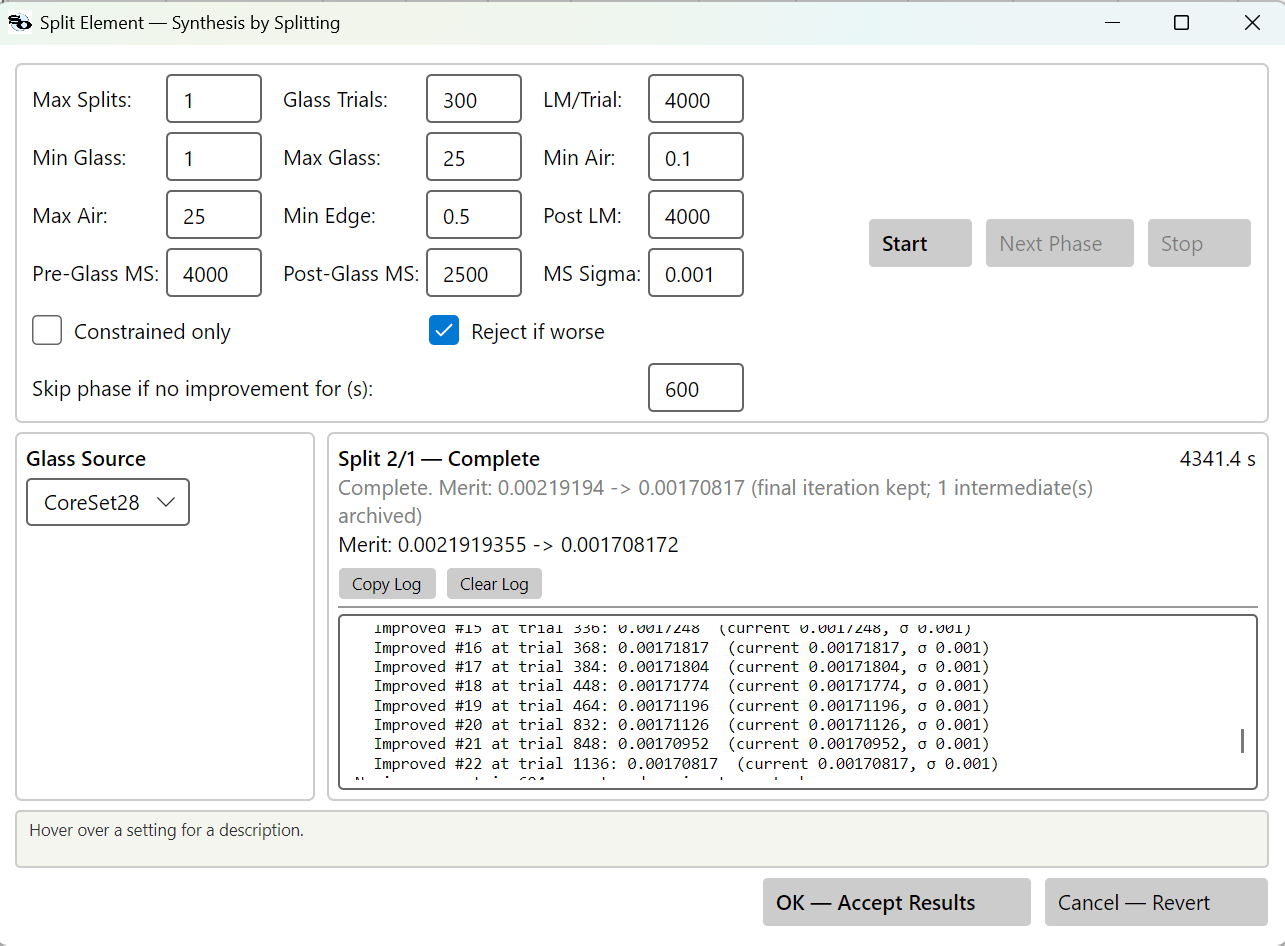Click log line Improved #20 at trial 832
The image size is (1285, 946).
680,724
